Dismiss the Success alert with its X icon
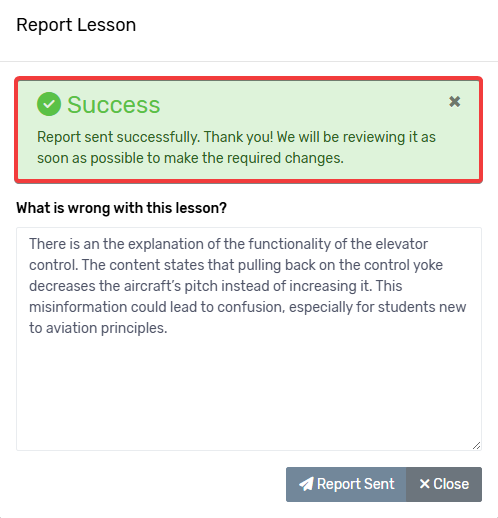This screenshot has width=498, height=518. click(454, 101)
